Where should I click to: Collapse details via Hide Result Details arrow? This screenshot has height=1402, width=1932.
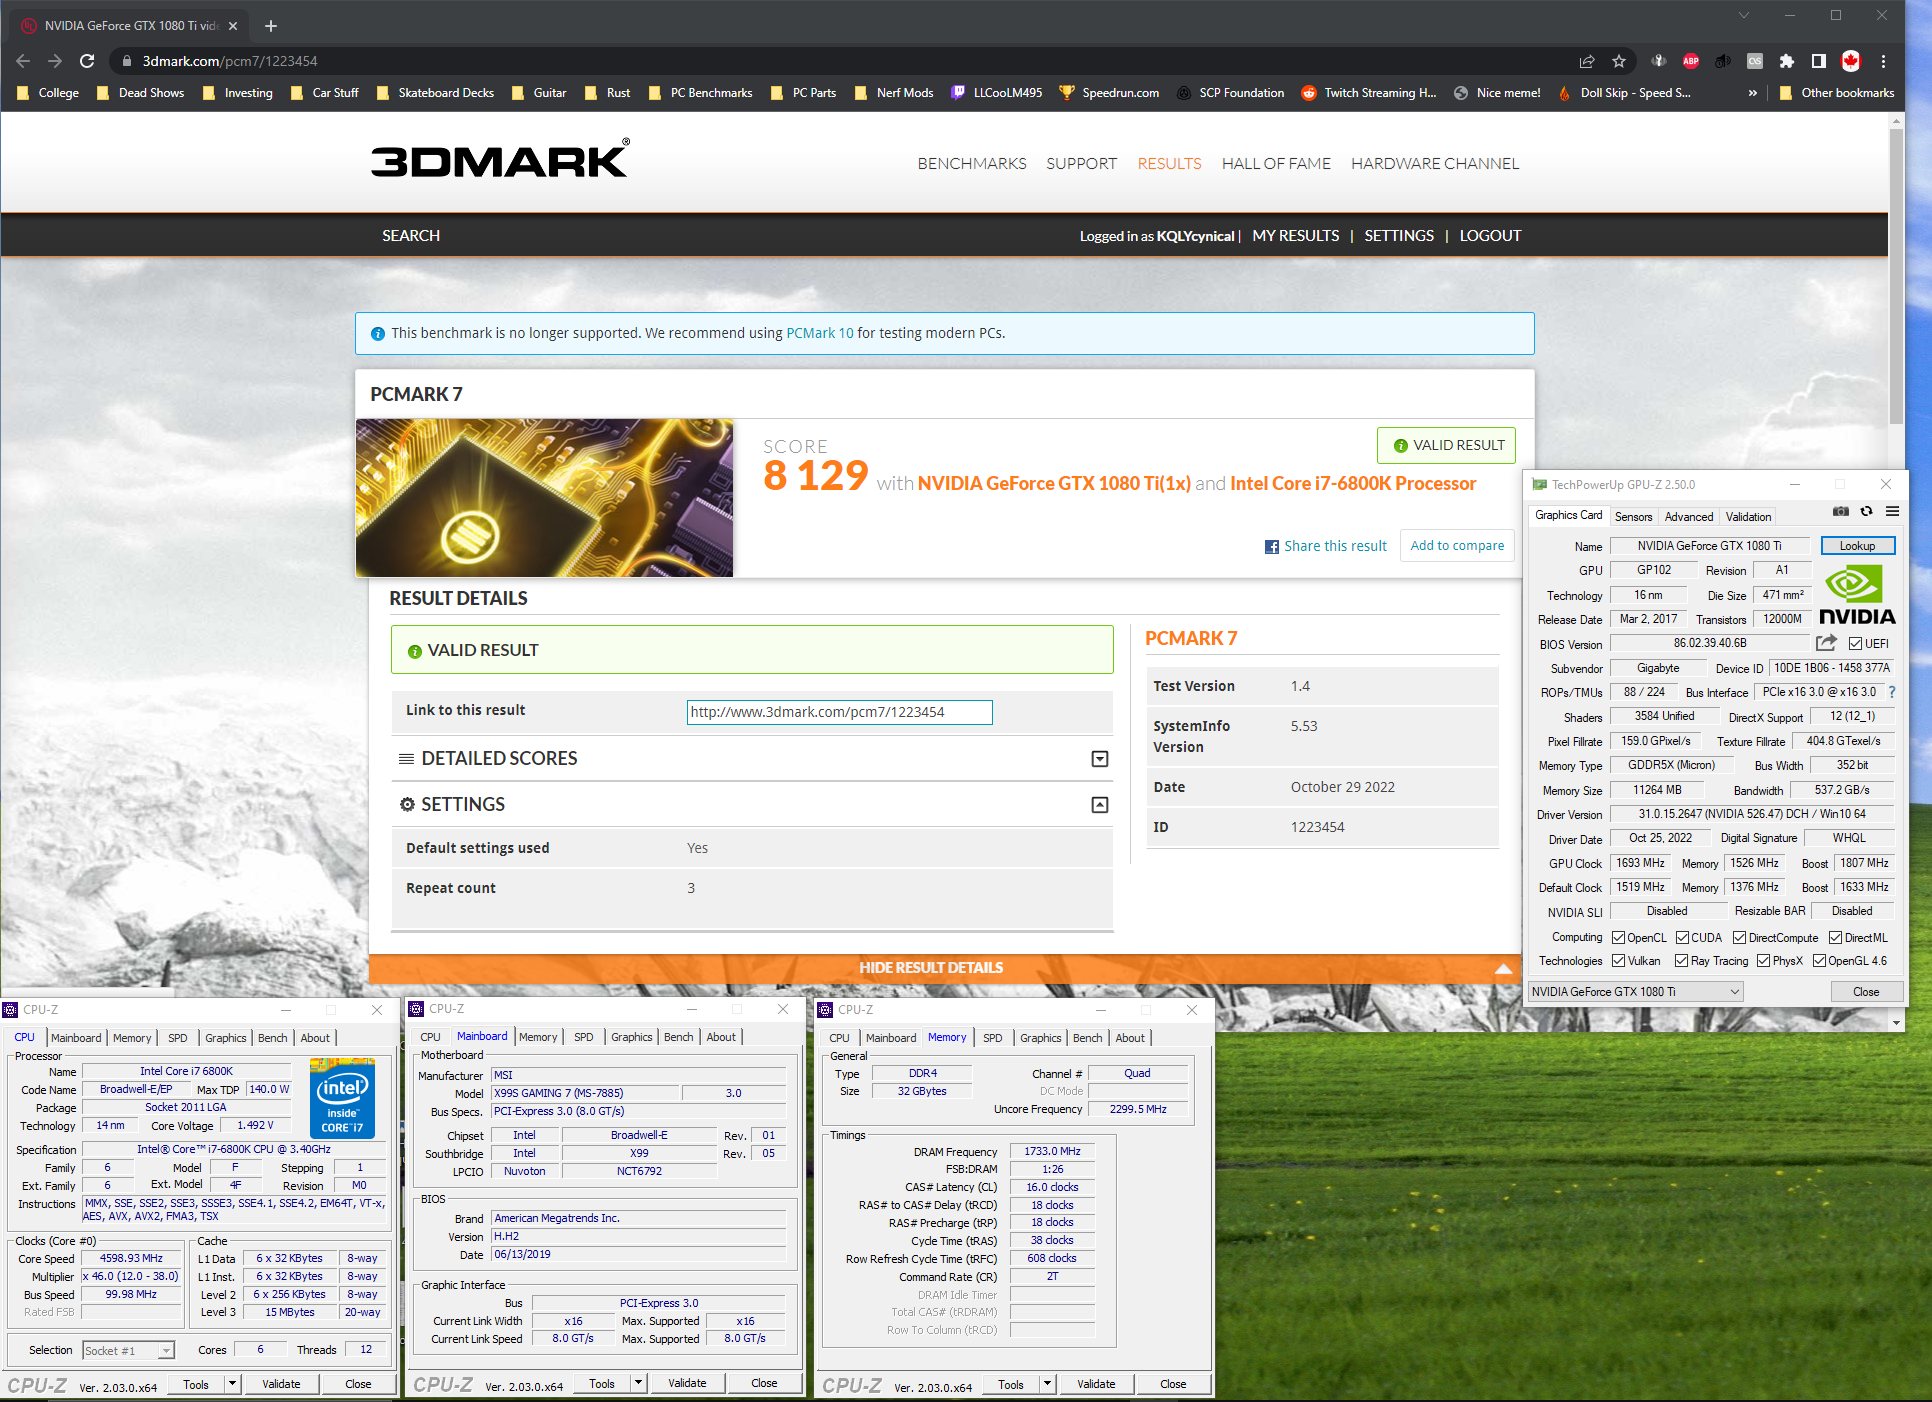point(1503,968)
